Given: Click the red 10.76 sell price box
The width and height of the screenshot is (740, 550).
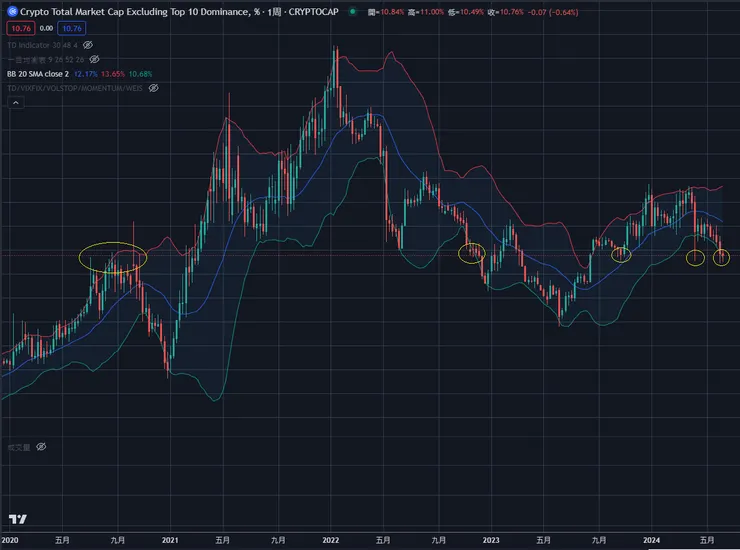Looking at the screenshot, I should 21,28.
